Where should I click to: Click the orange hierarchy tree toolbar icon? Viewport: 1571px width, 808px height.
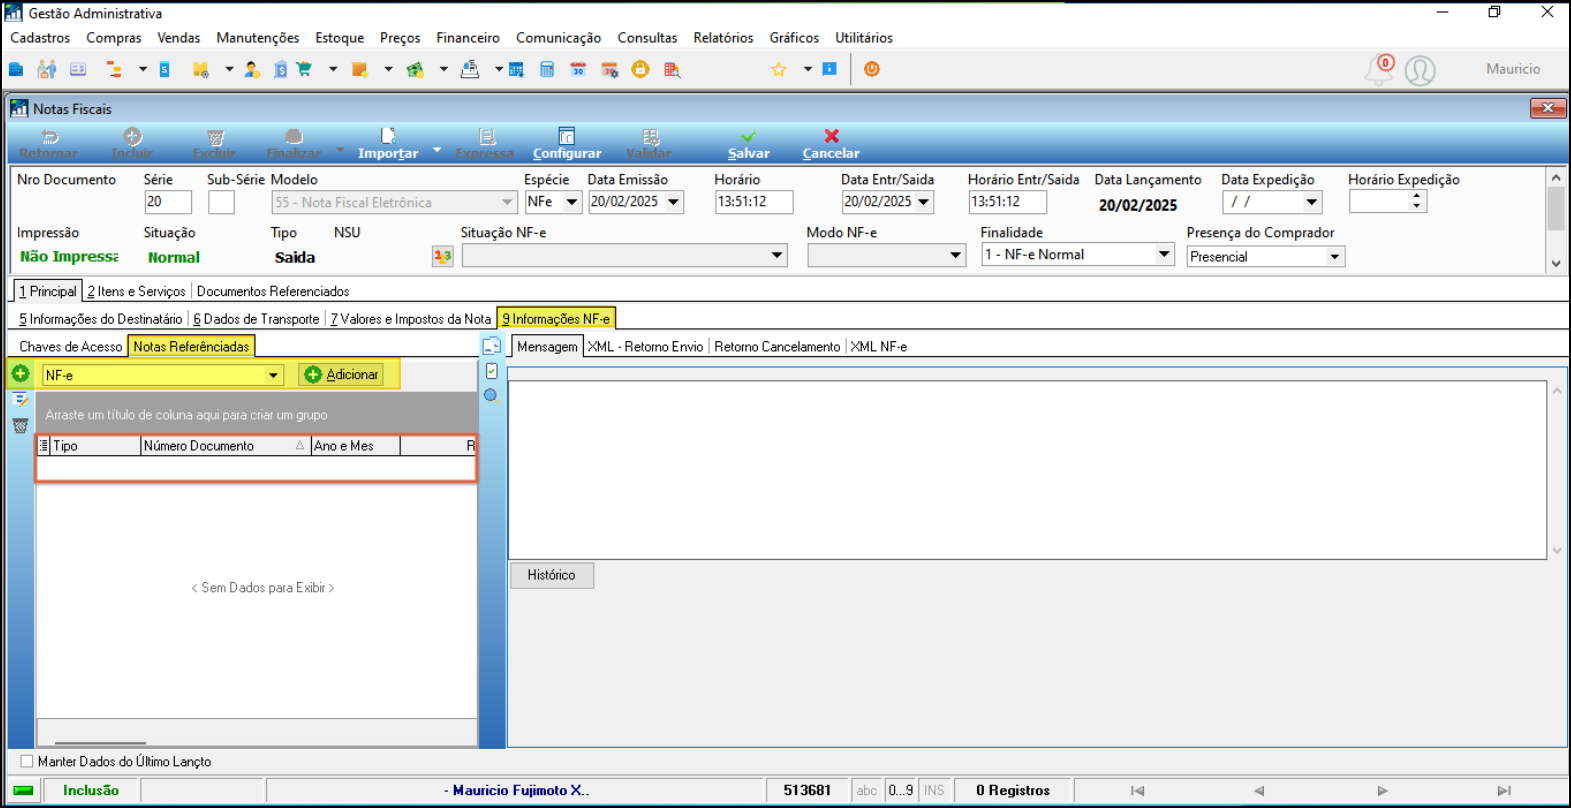point(114,69)
